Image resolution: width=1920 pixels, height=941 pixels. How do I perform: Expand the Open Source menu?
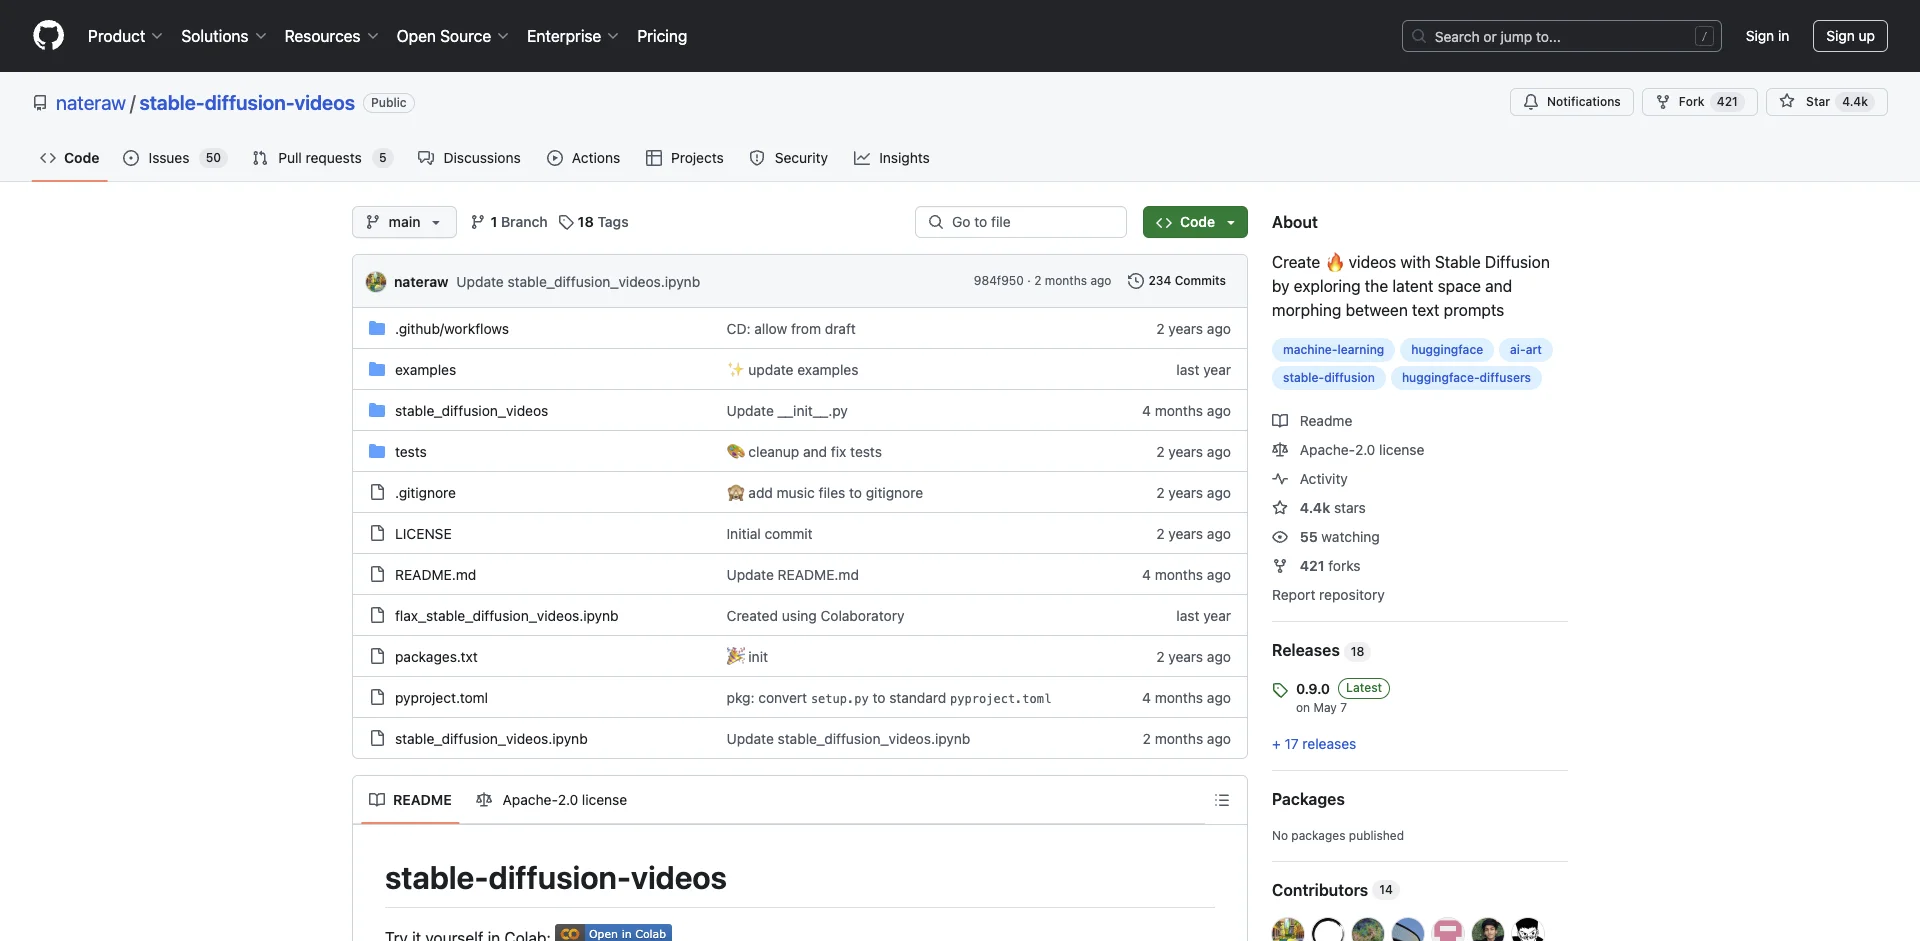coord(452,36)
